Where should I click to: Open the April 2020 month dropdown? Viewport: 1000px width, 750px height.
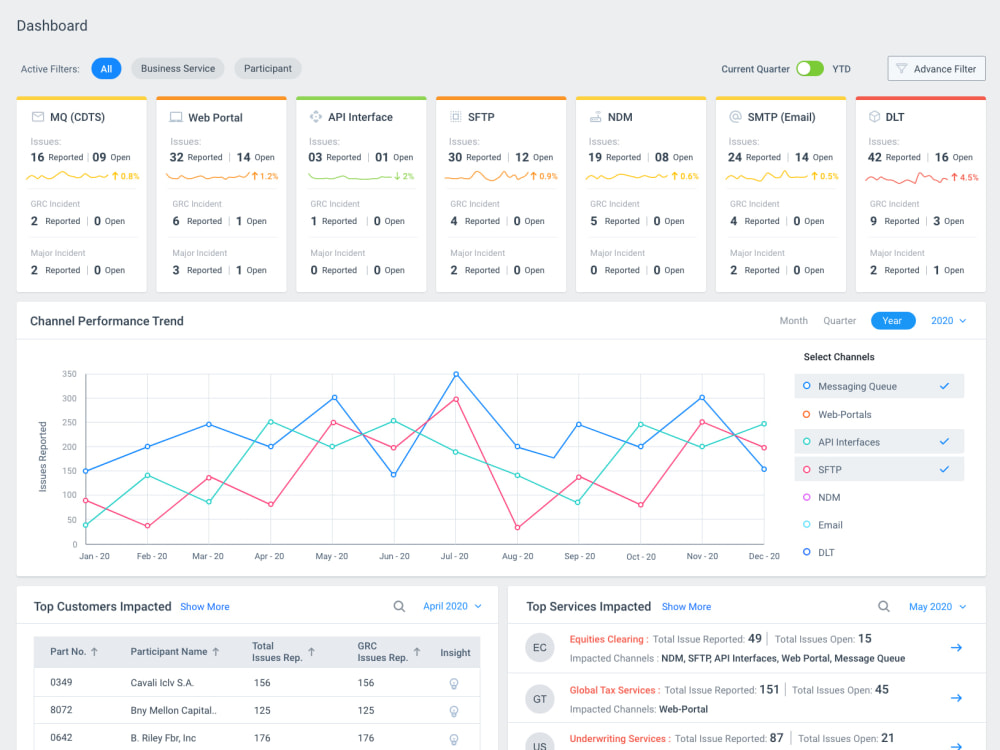tap(452, 607)
